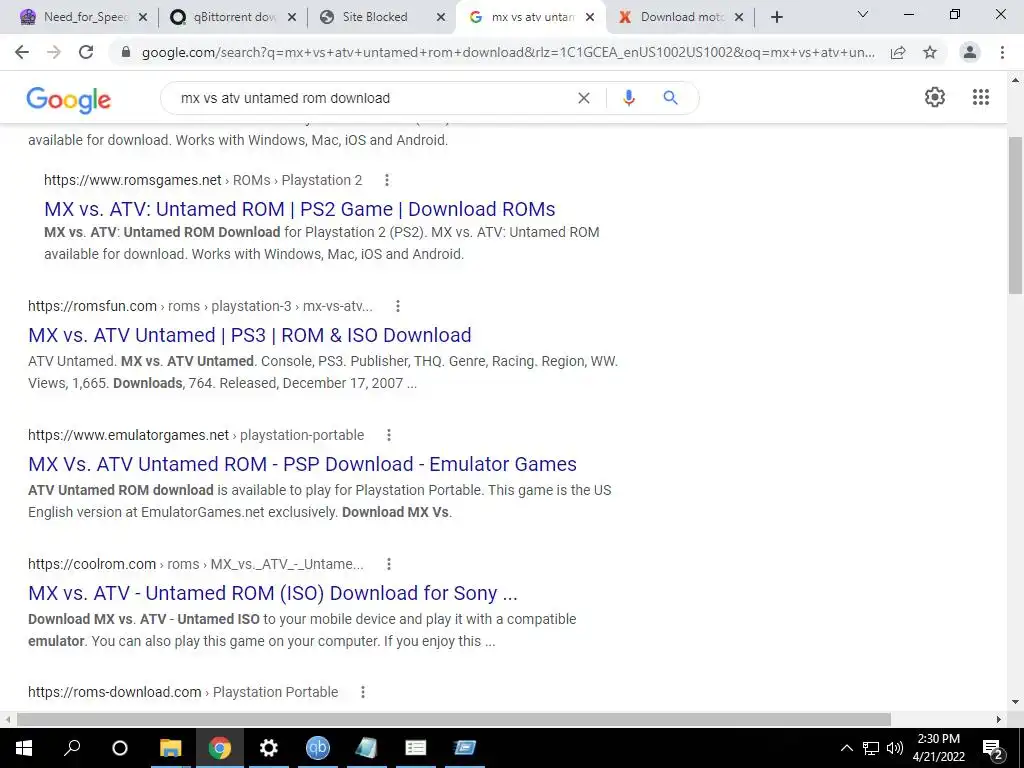1024x768 pixels.
Task: Open MX vs. ATV: Untamed ROM PS2 result
Action: tap(300, 209)
